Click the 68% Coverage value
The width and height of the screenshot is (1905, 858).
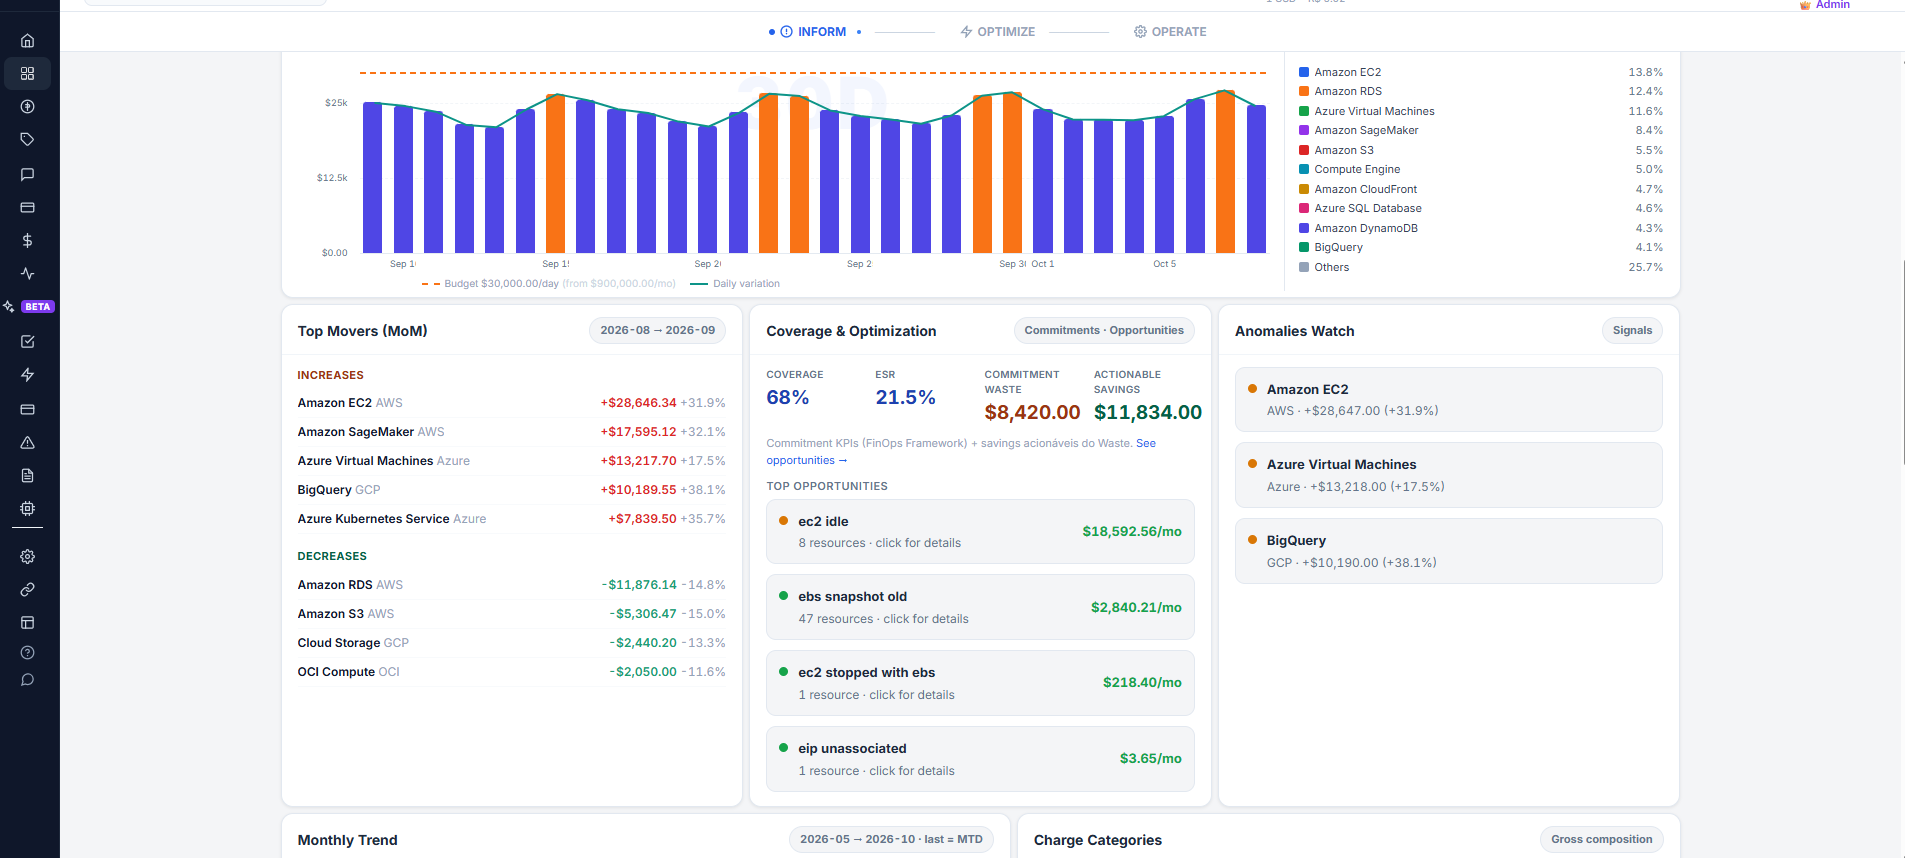(x=787, y=397)
